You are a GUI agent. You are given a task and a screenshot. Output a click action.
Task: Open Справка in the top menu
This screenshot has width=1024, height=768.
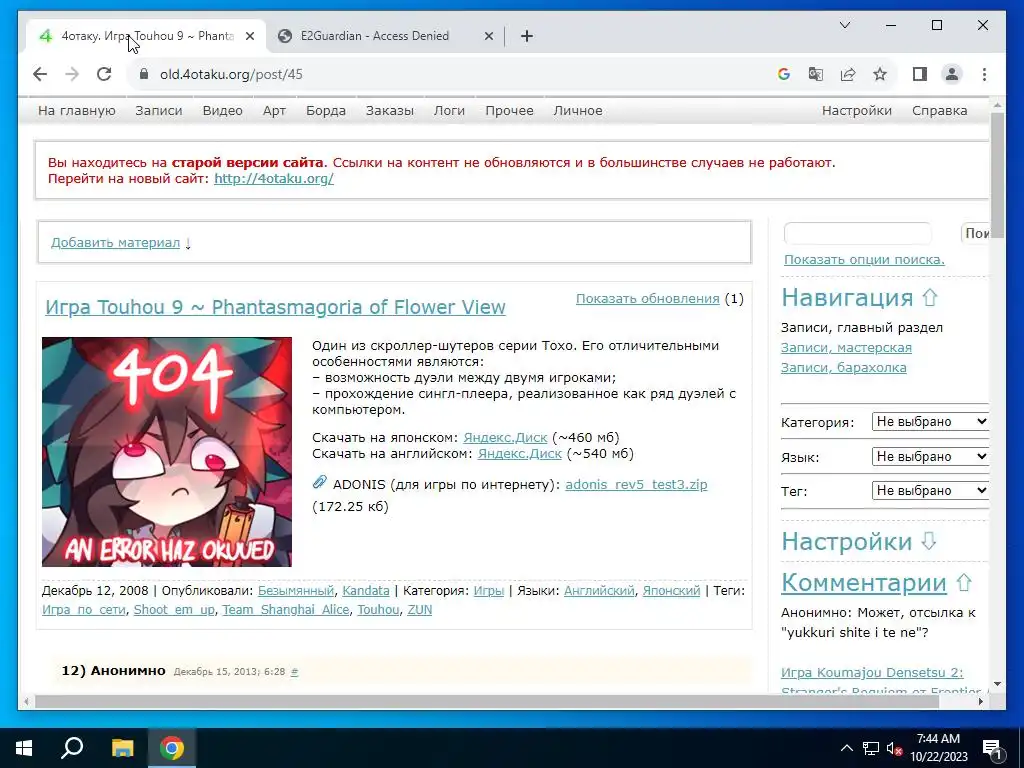[939, 110]
